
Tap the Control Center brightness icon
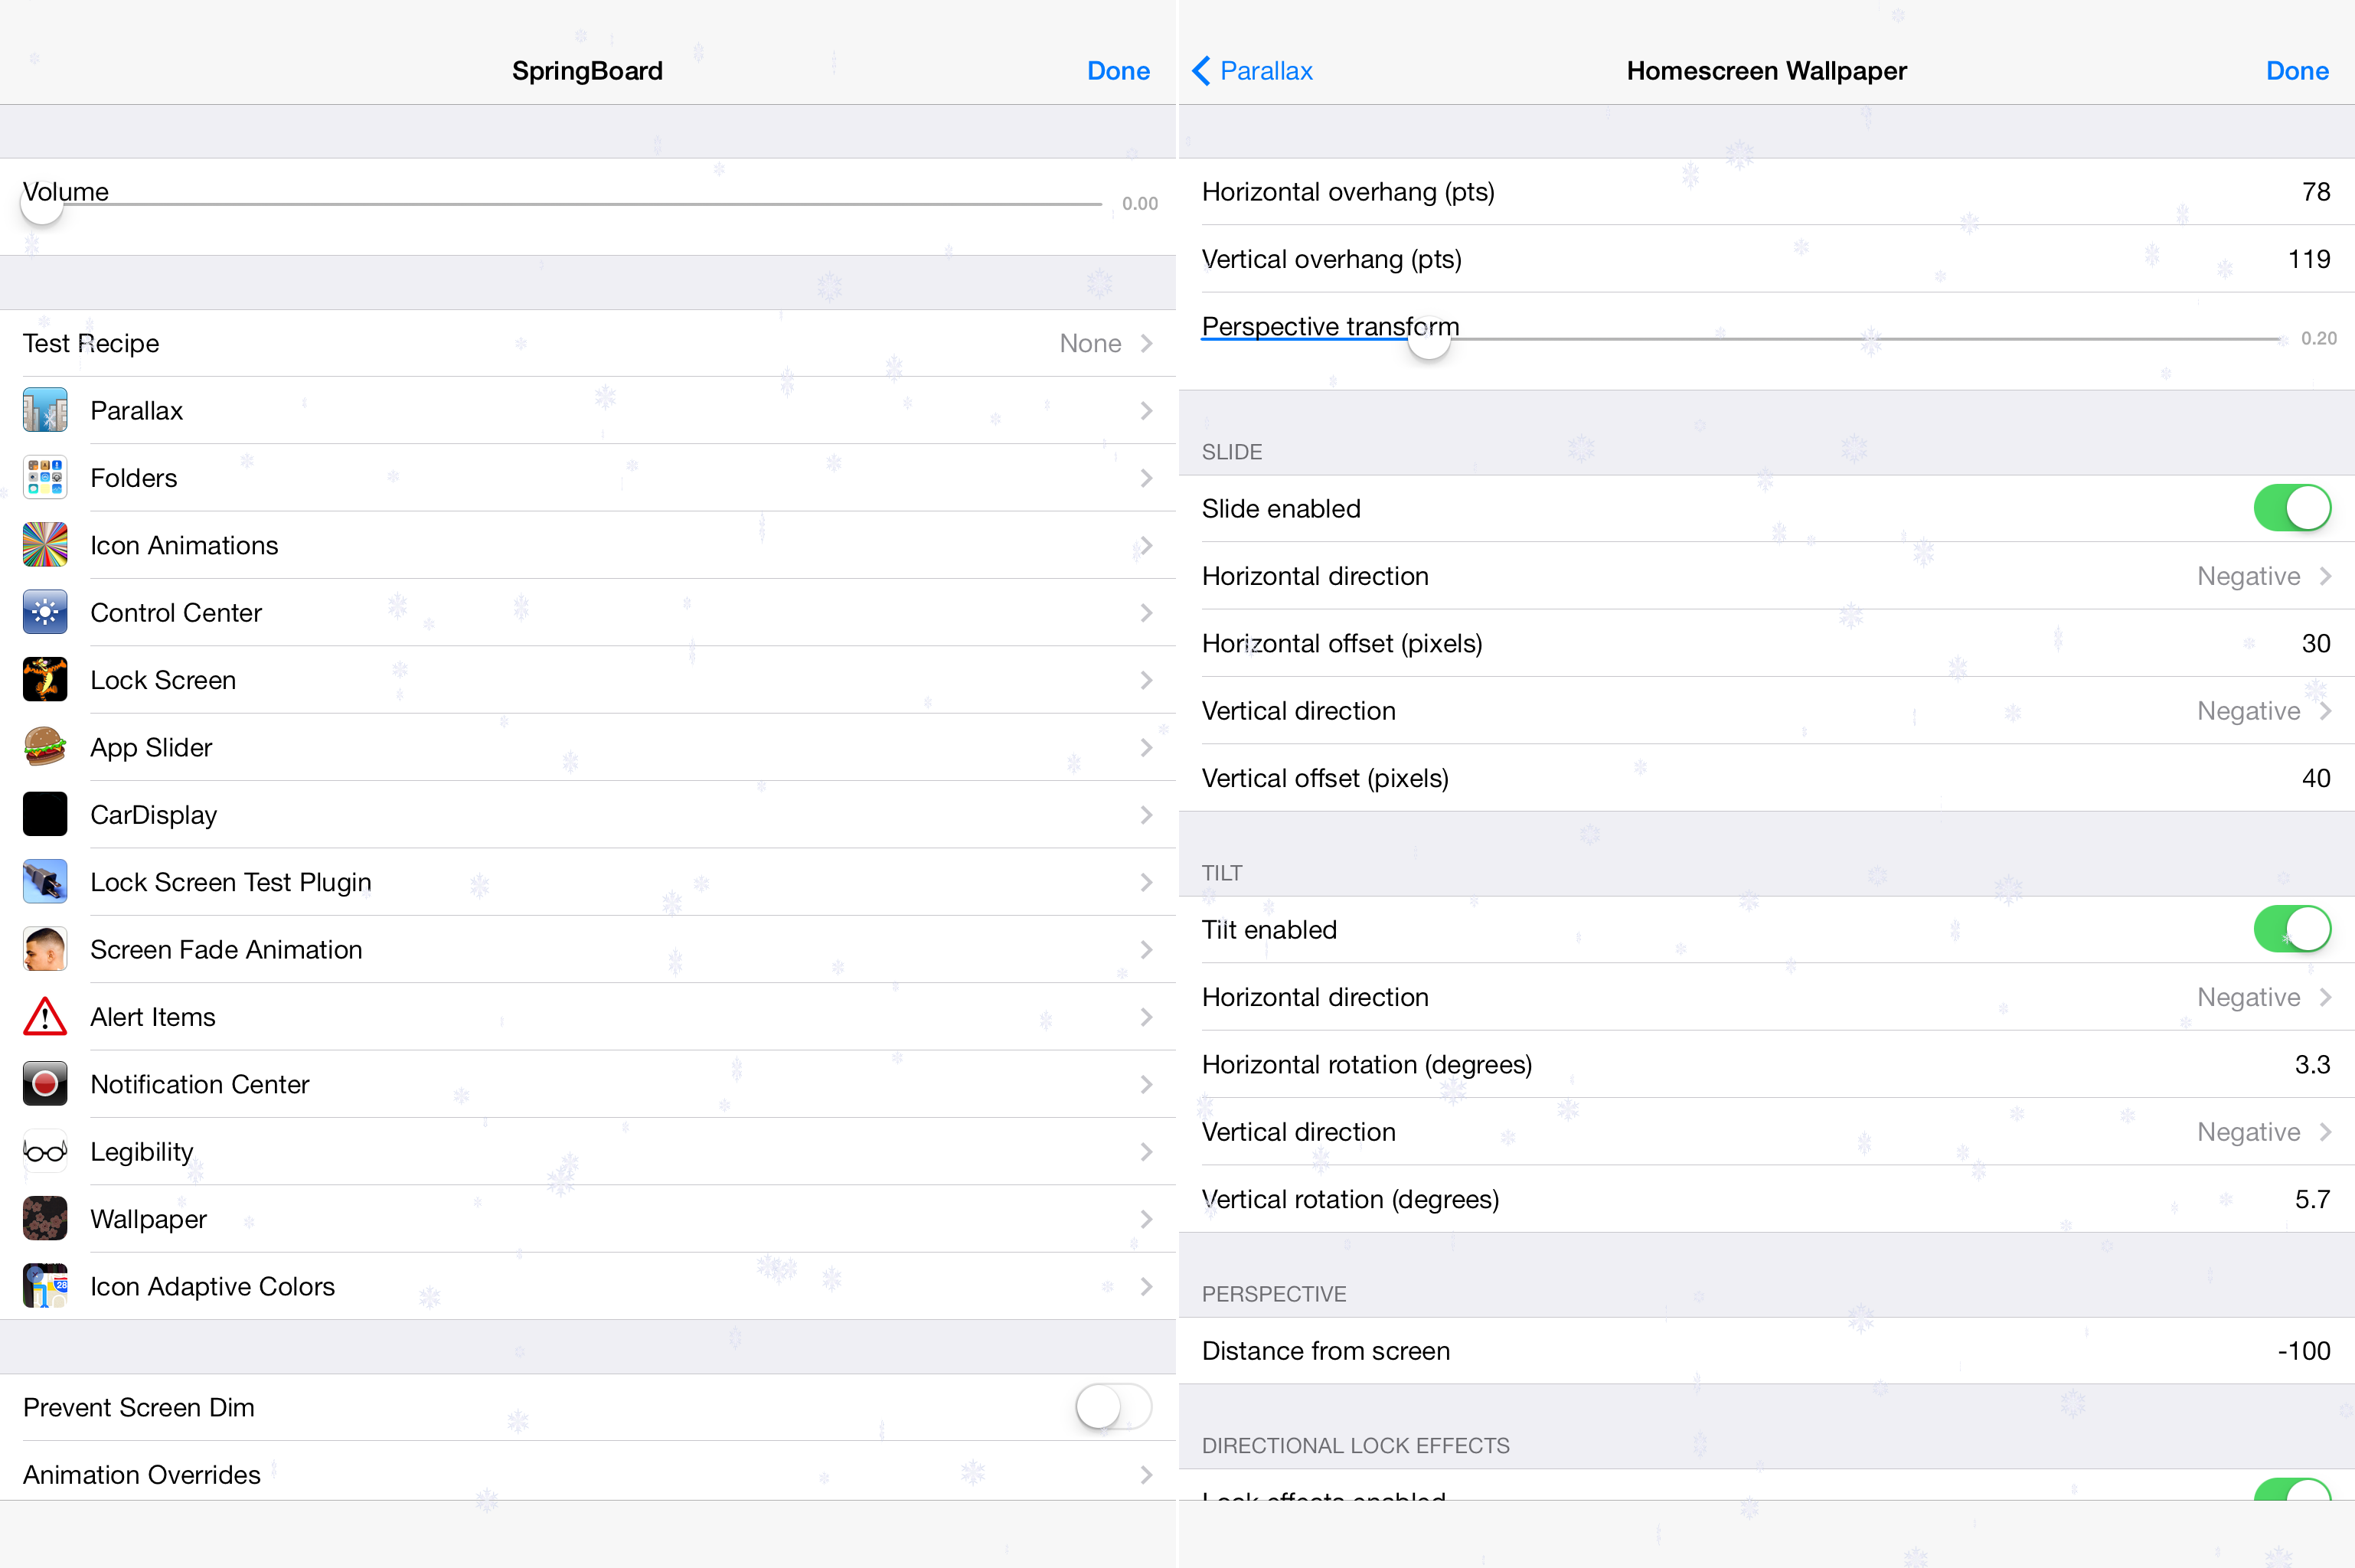pos(45,612)
